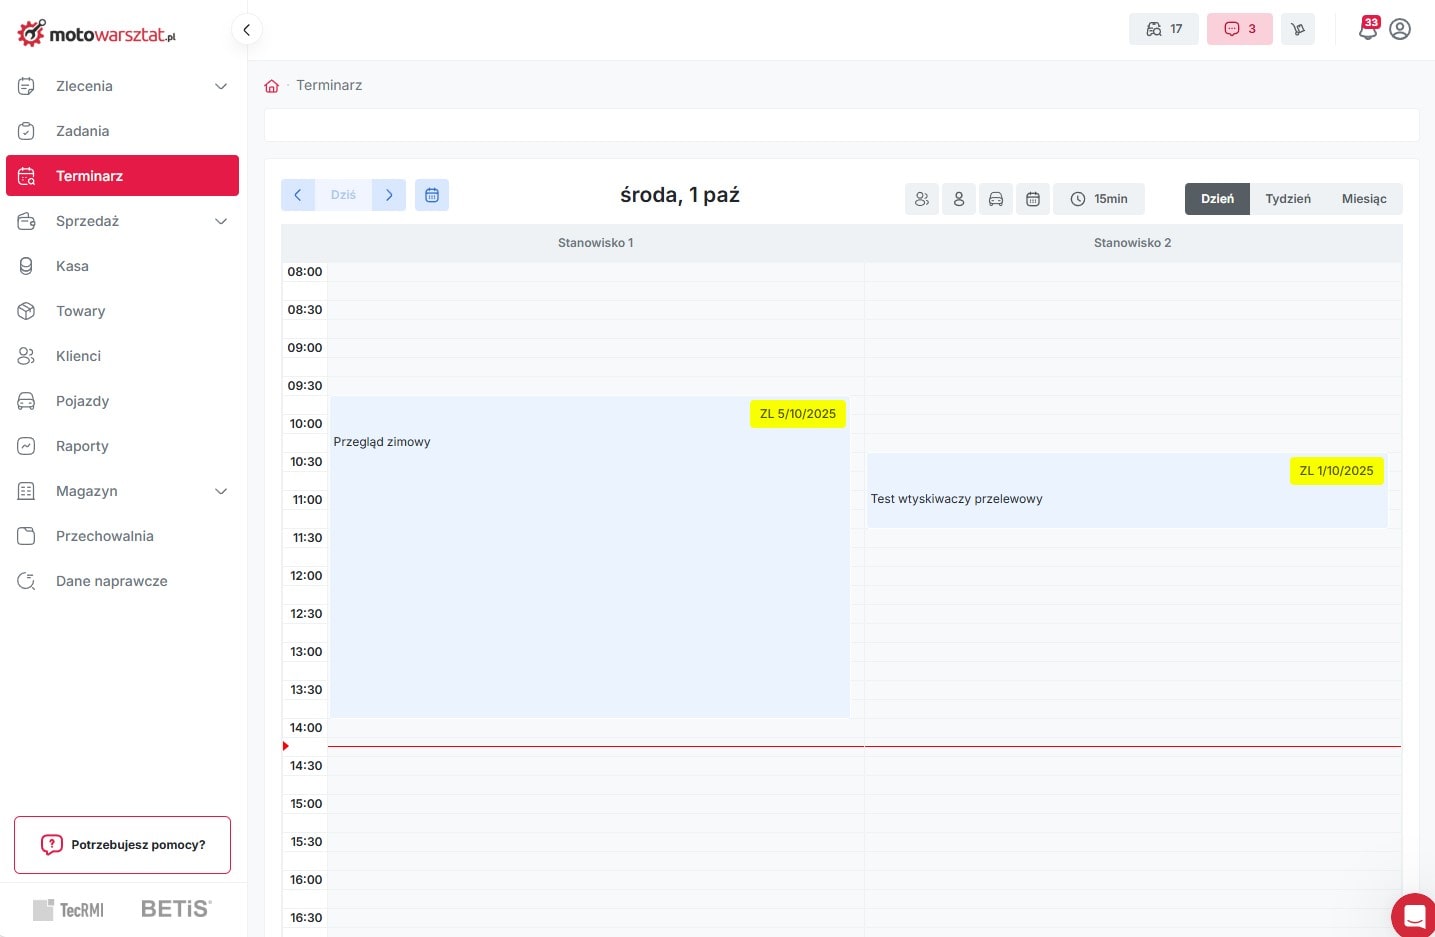This screenshot has height=937, width=1435.
Task: Open the messages button showing 3
Action: coord(1239,29)
